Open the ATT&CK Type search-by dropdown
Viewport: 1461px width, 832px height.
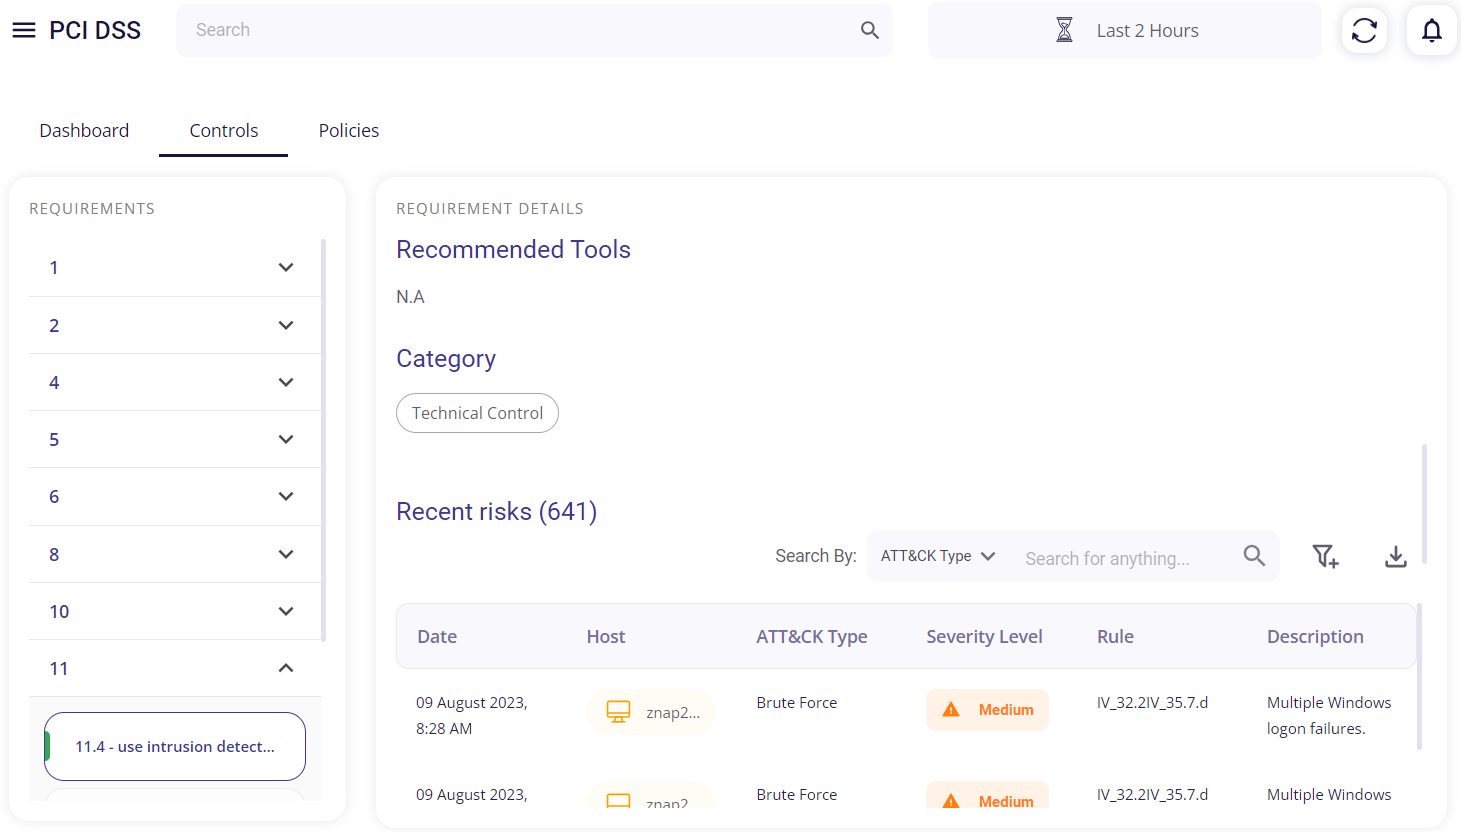coord(937,556)
